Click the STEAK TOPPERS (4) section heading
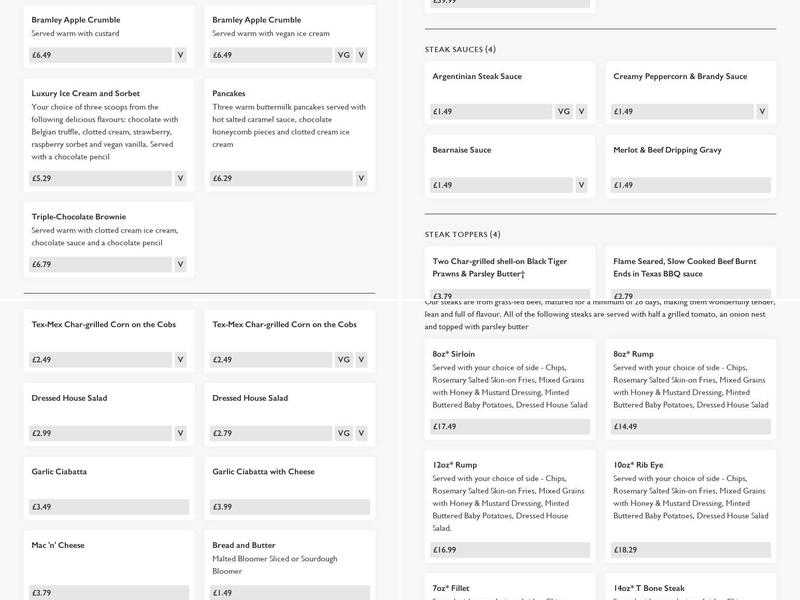The image size is (800, 600). (x=462, y=234)
